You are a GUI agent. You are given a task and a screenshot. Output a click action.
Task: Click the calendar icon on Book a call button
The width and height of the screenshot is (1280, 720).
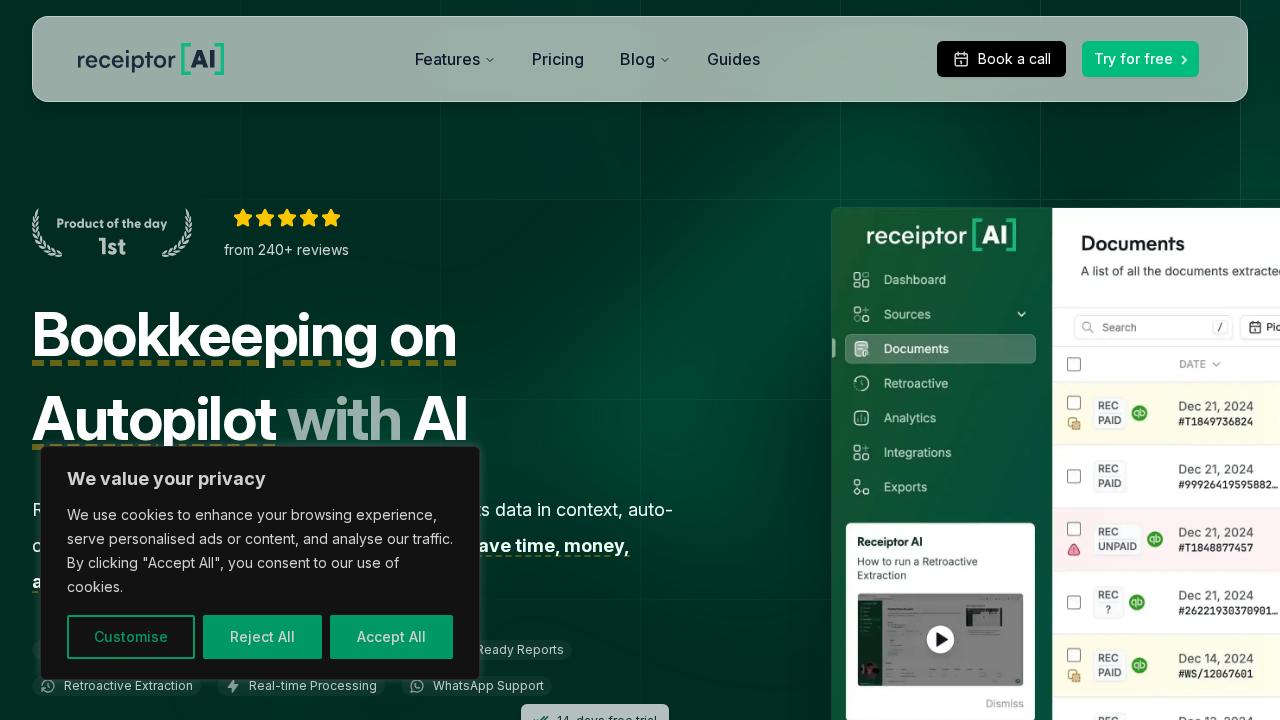(x=961, y=59)
